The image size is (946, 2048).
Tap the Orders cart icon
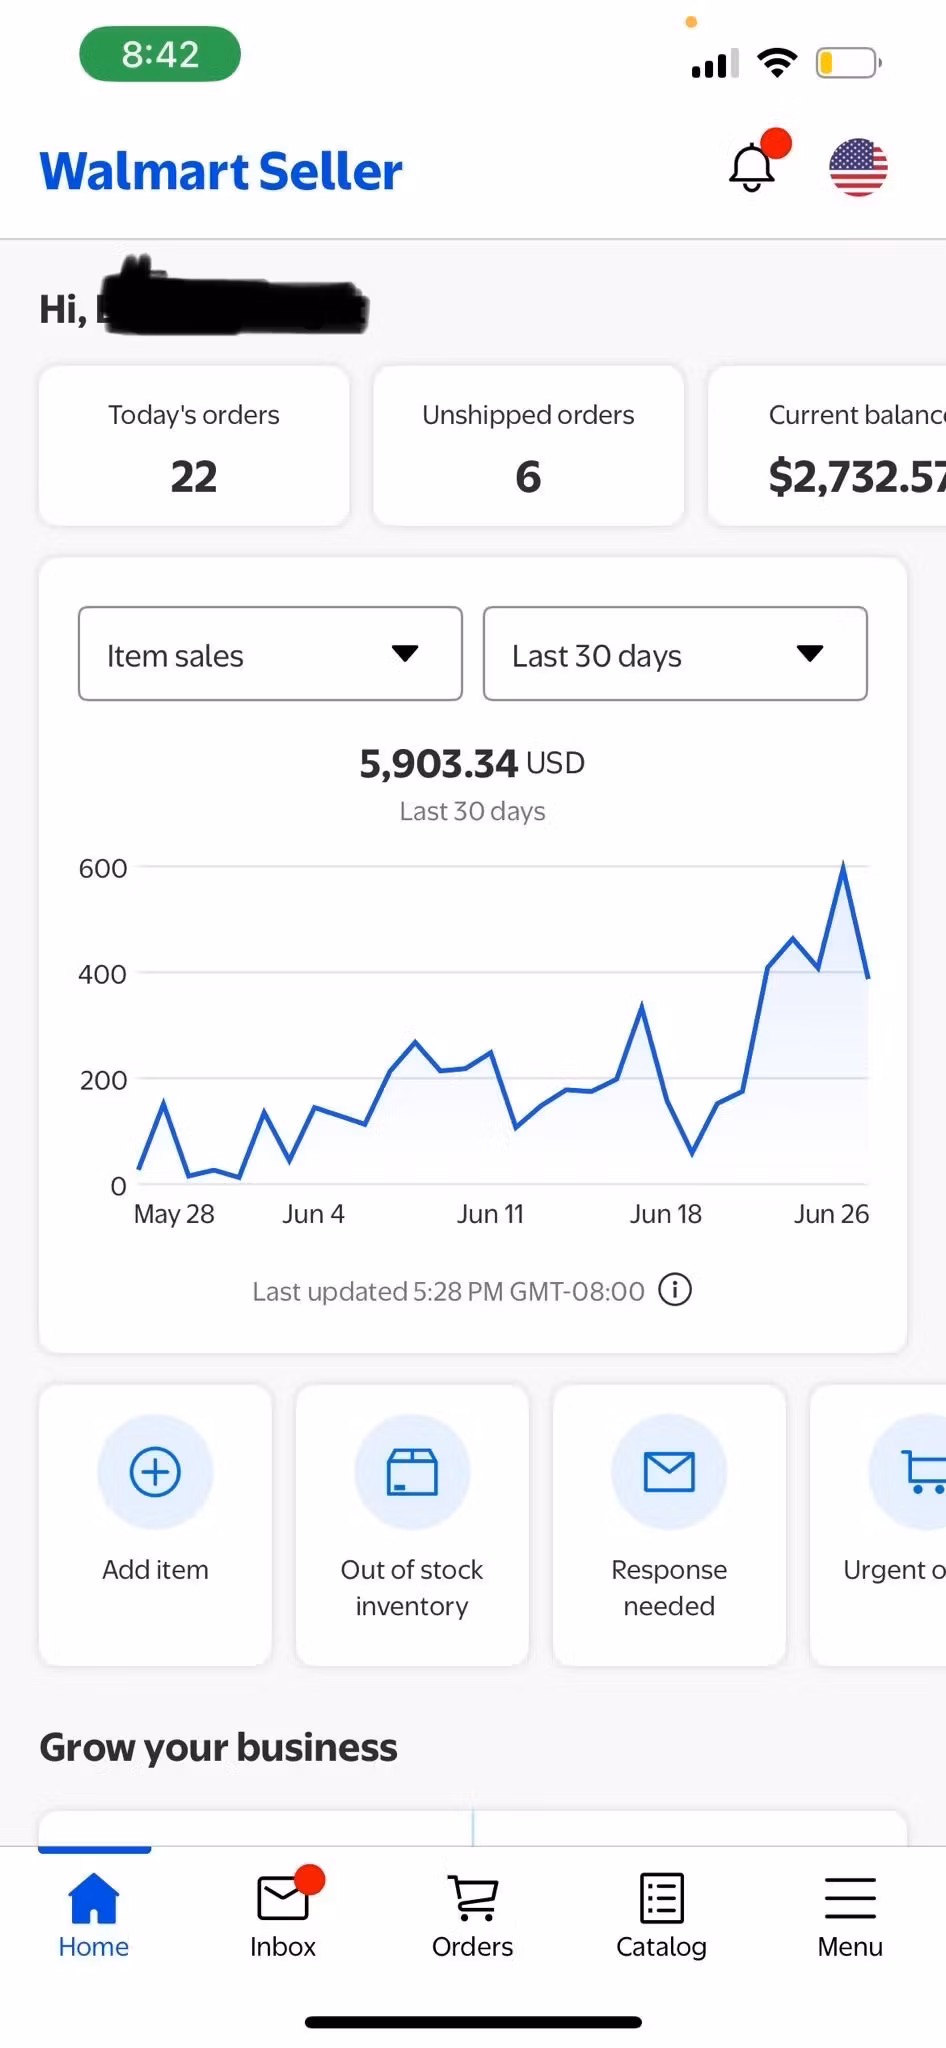point(472,1897)
